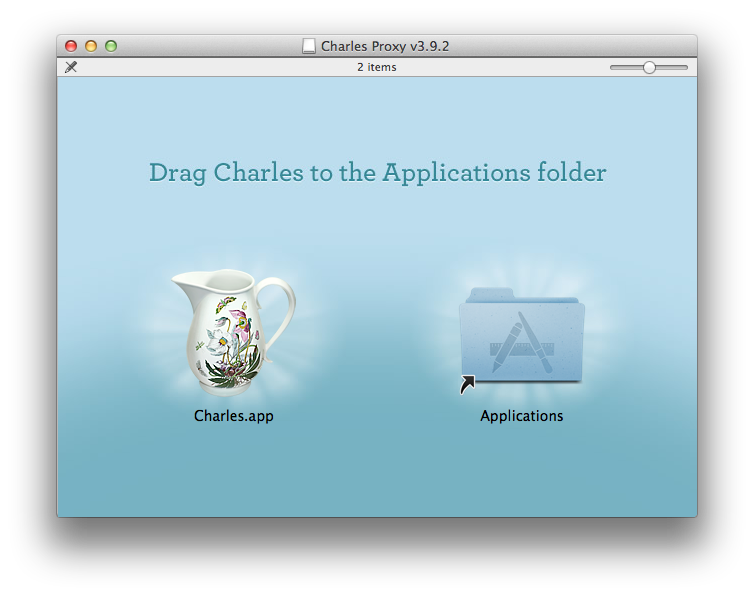Image resolution: width=754 pixels, height=596 pixels.
Task: Select the Charles.app pitcher icon
Action: tap(234, 332)
